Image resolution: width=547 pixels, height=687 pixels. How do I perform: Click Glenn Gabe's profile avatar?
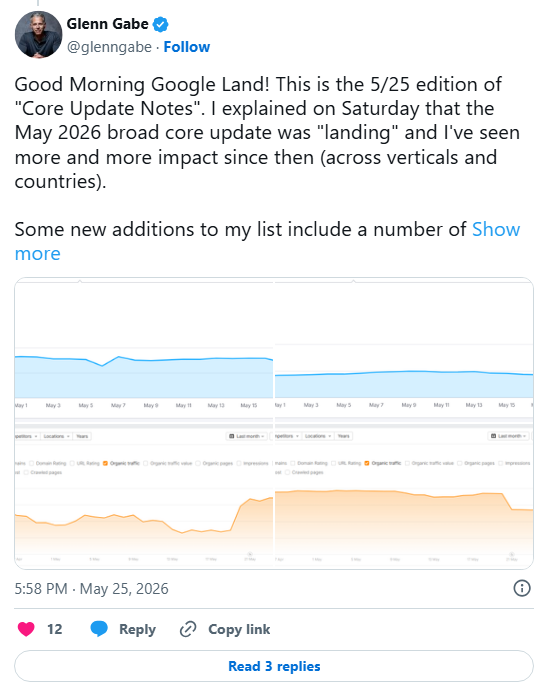click(x=39, y=35)
